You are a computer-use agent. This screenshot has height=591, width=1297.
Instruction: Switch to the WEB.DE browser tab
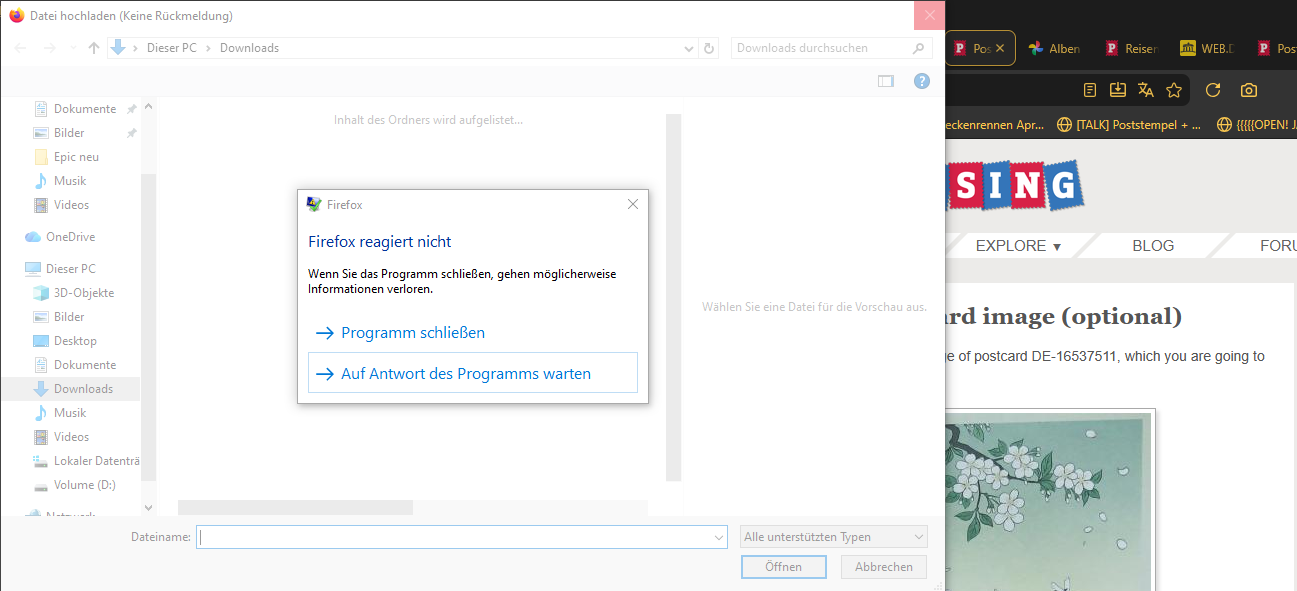tap(1206, 48)
